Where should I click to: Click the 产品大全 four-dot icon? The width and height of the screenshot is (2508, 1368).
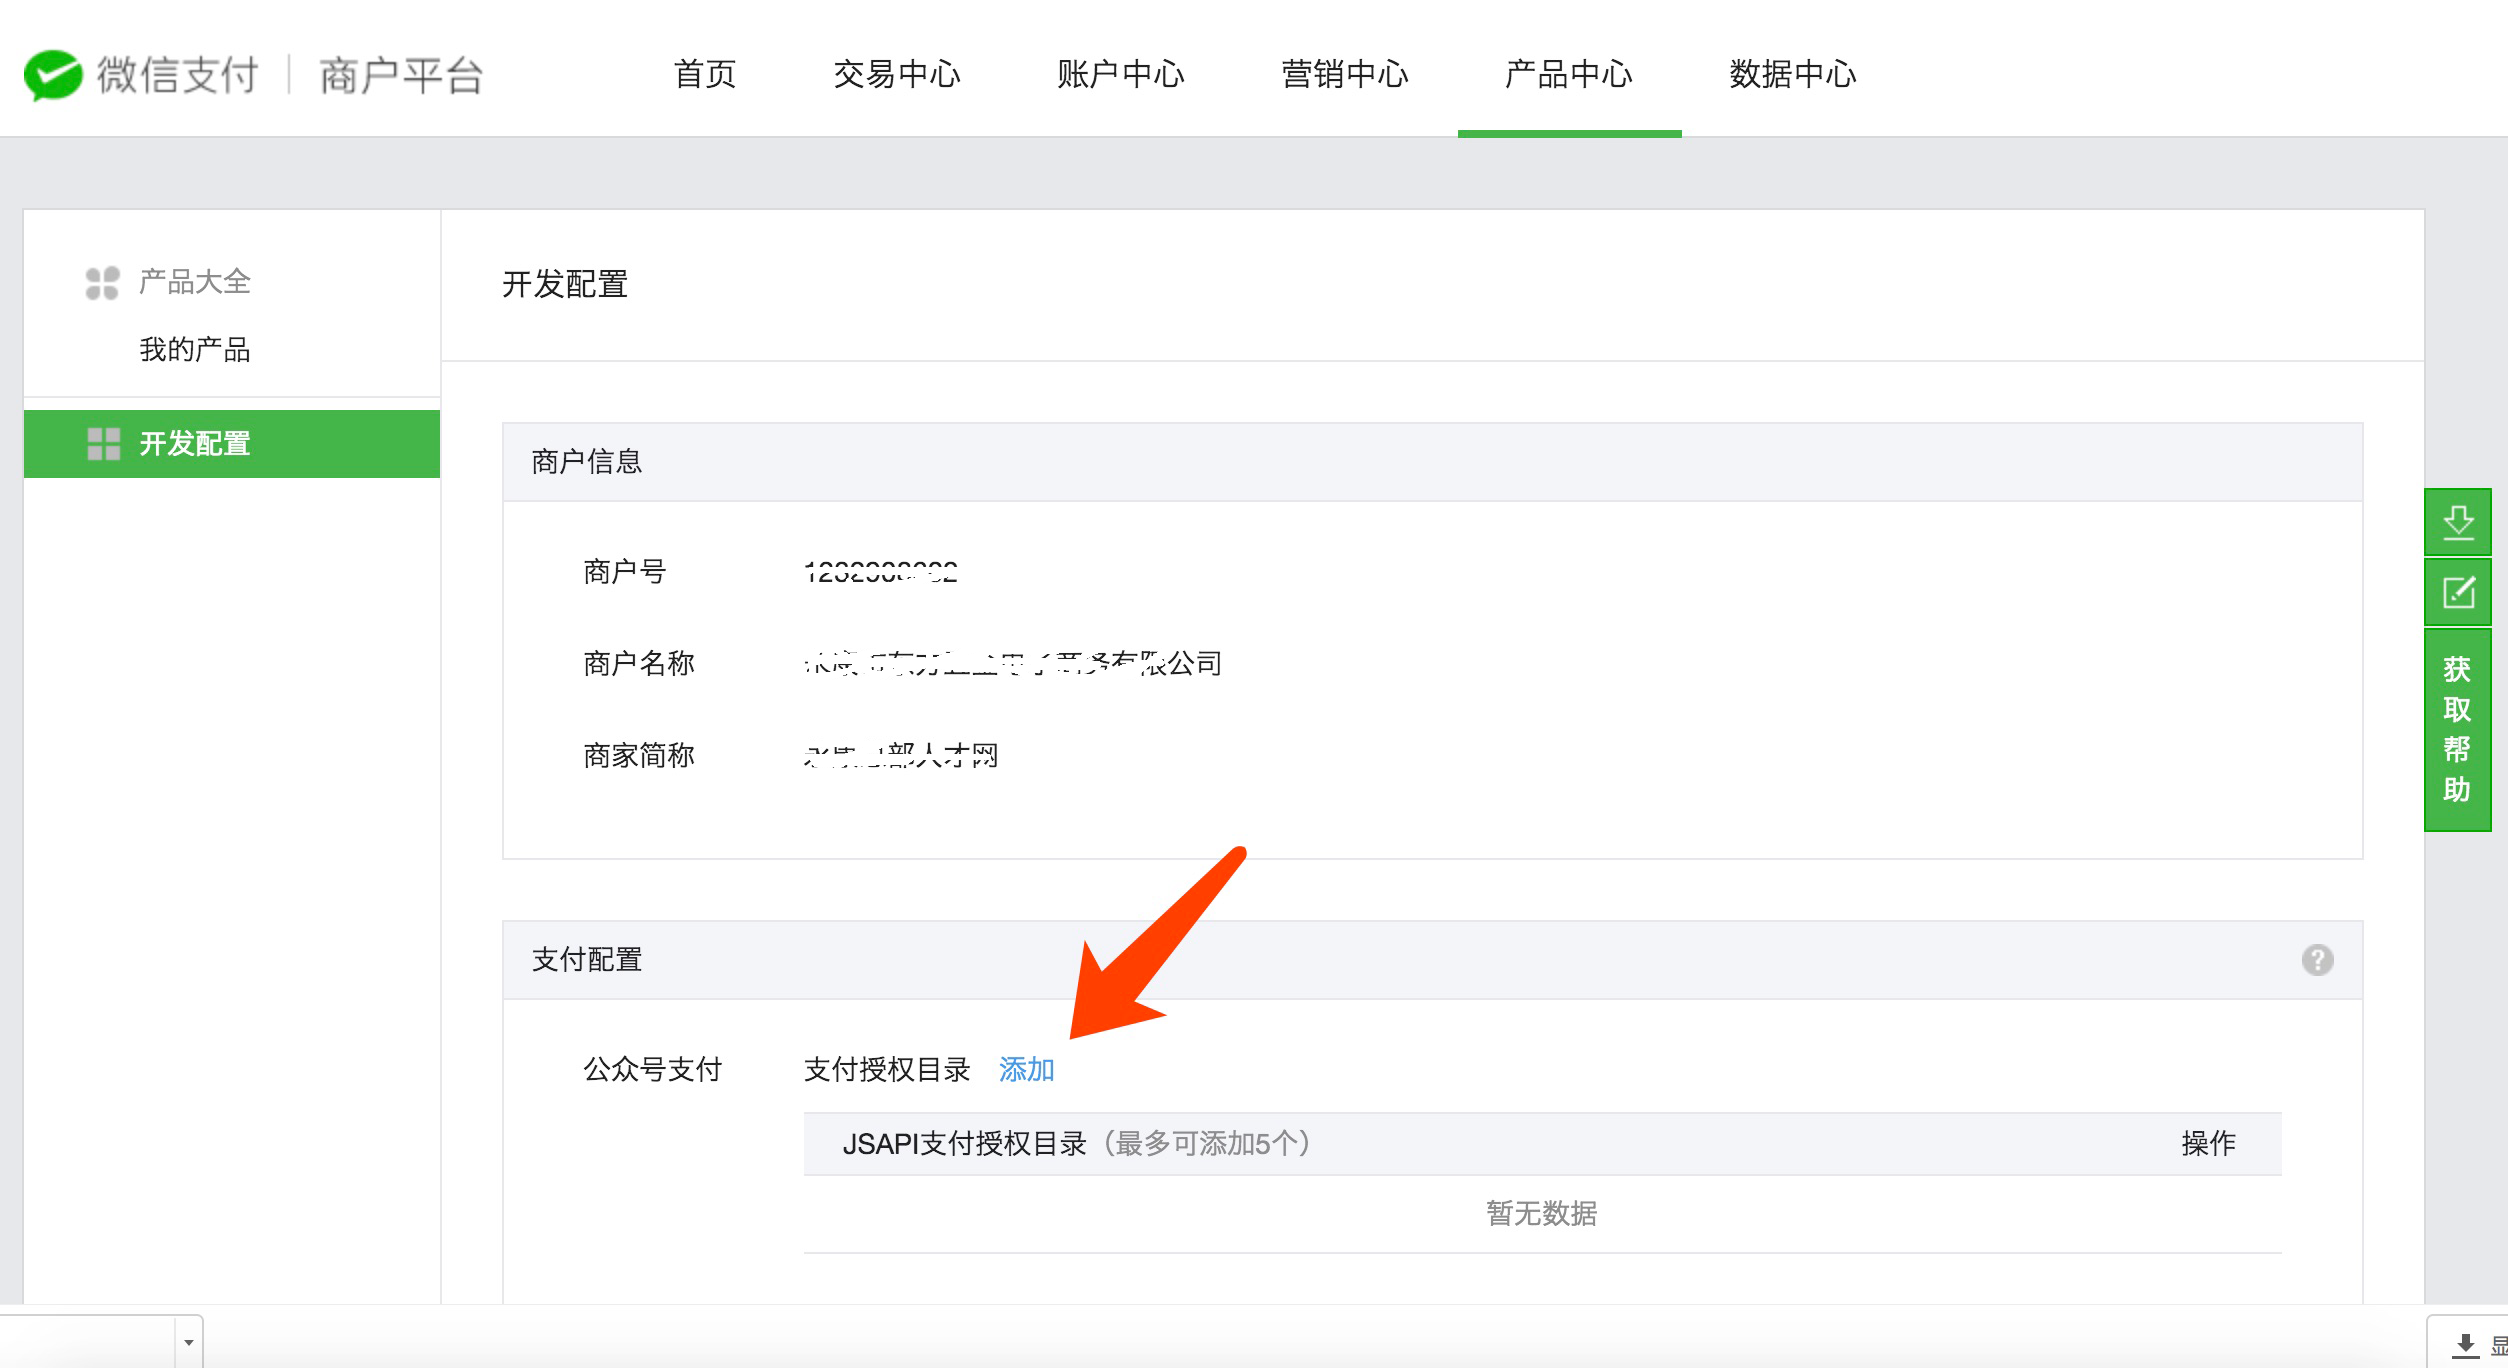coord(102,283)
